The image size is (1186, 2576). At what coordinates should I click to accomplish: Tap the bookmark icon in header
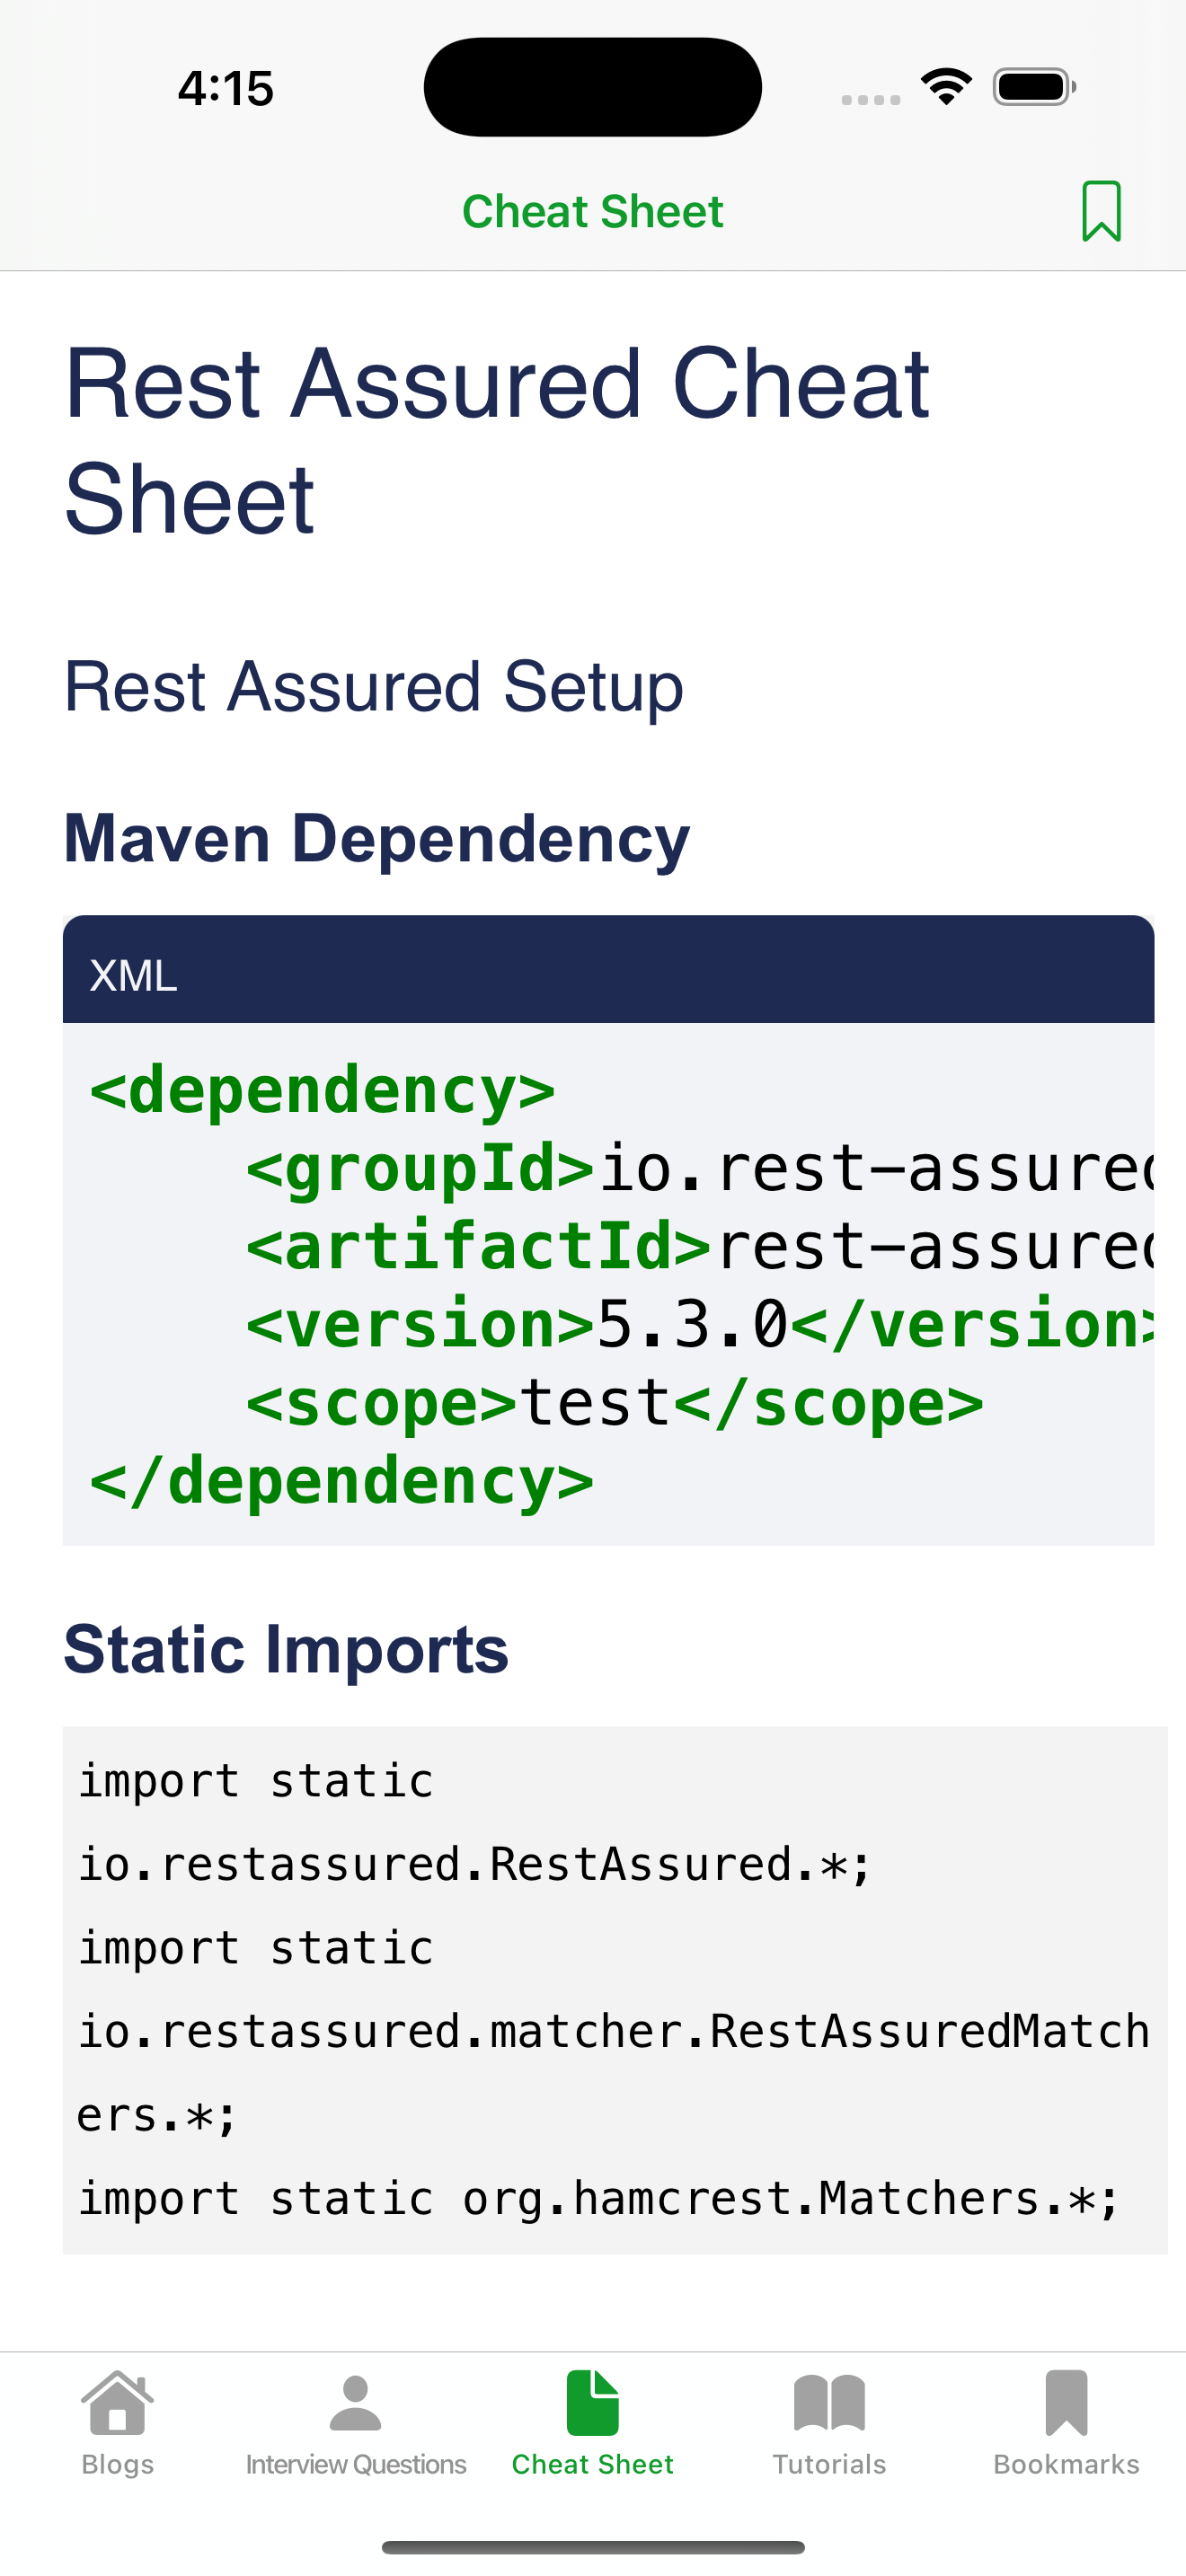tap(1101, 211)
